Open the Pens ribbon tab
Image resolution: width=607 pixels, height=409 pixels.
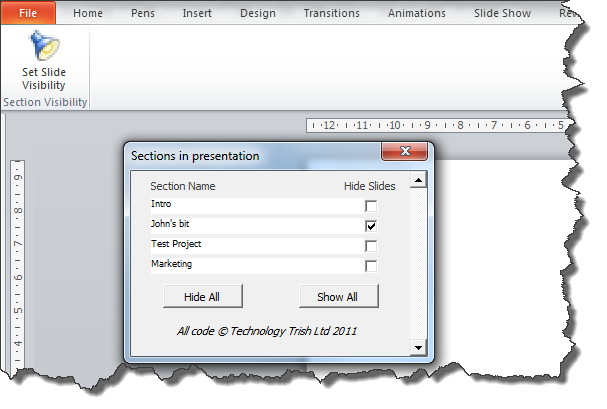click(141, 13)
